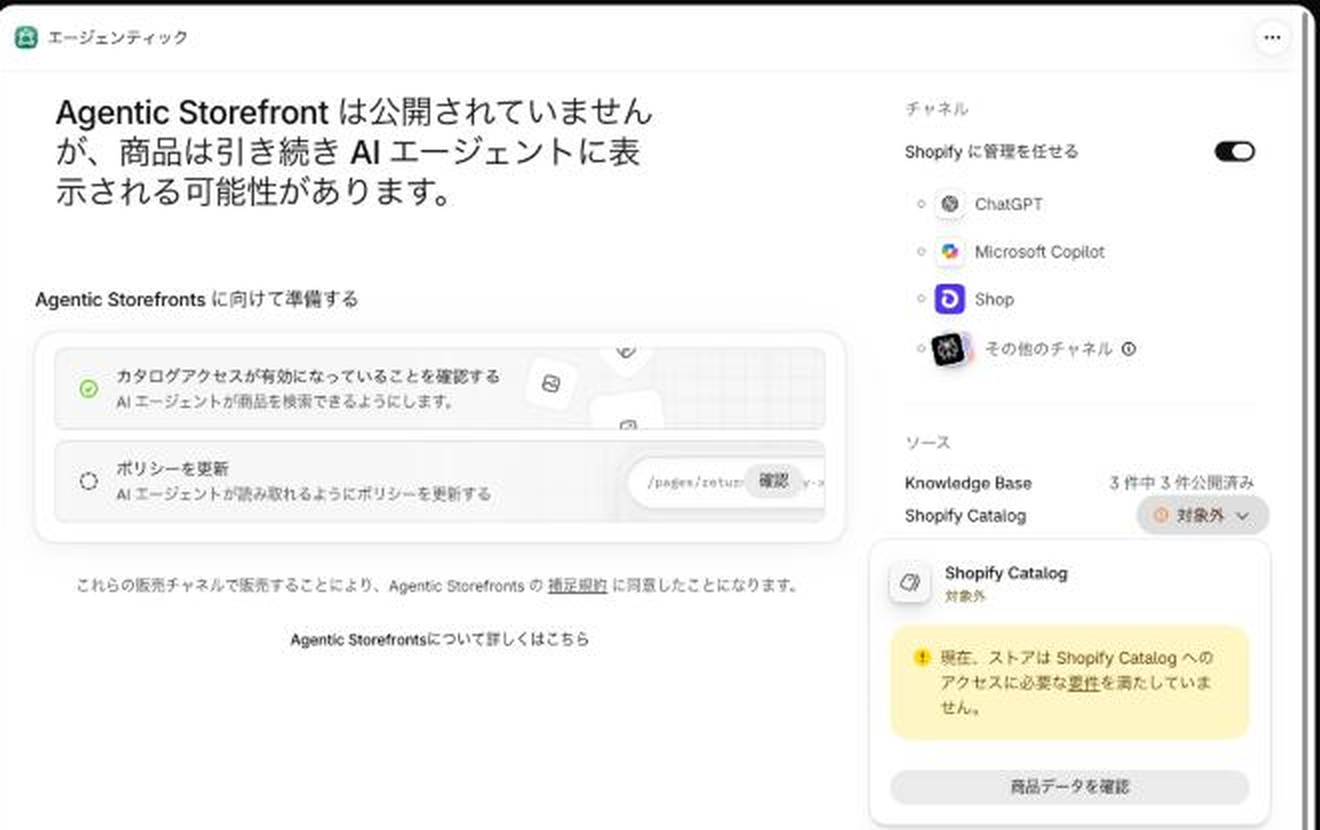Click カタログアクセスが有効になっていることを確認する row
Viewport: 1320px width, 830px height.
[x=440, y=388]
